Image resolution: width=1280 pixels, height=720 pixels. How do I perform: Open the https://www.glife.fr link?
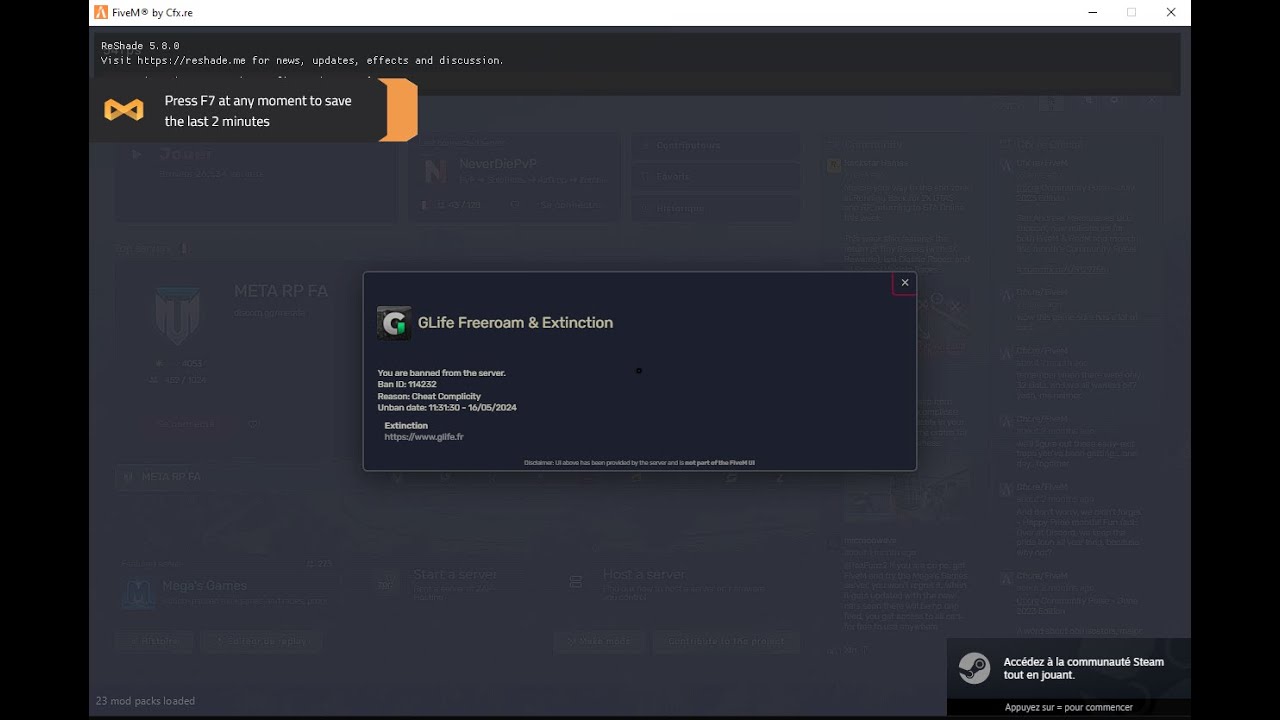pyautogui.click(x=424, y=437)
